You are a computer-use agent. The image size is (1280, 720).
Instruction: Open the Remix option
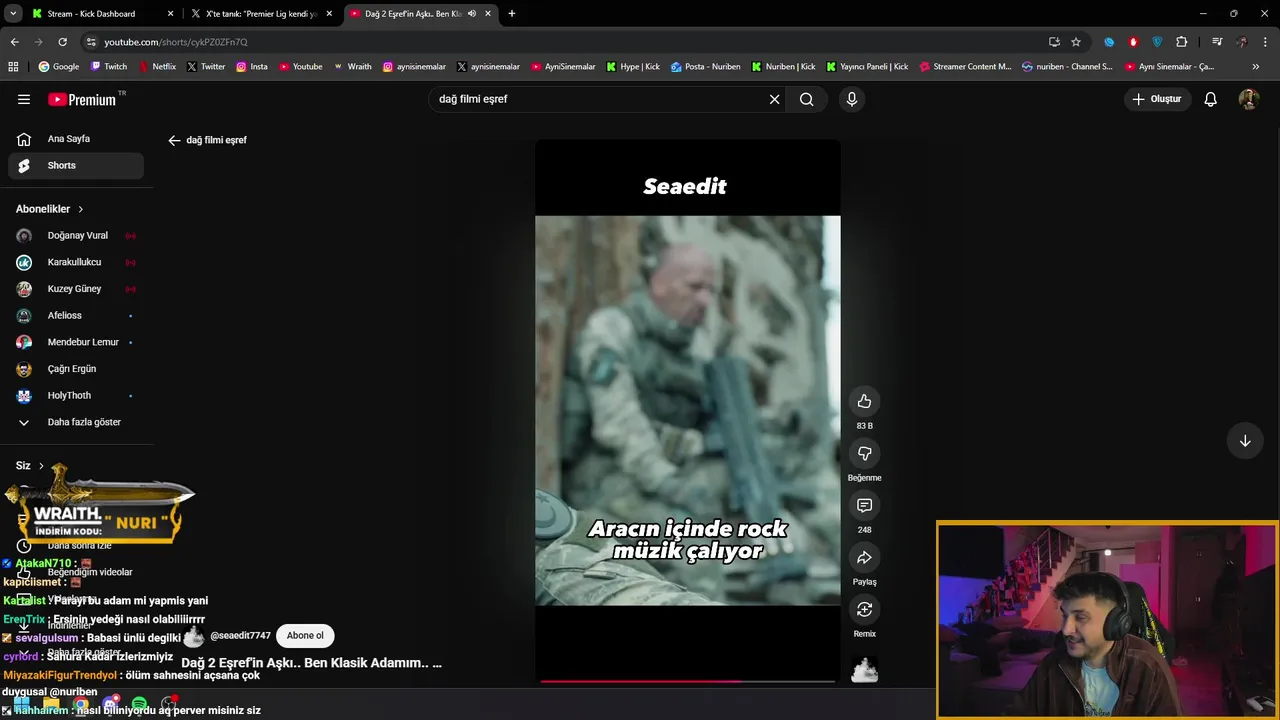[x=865, y=609]
